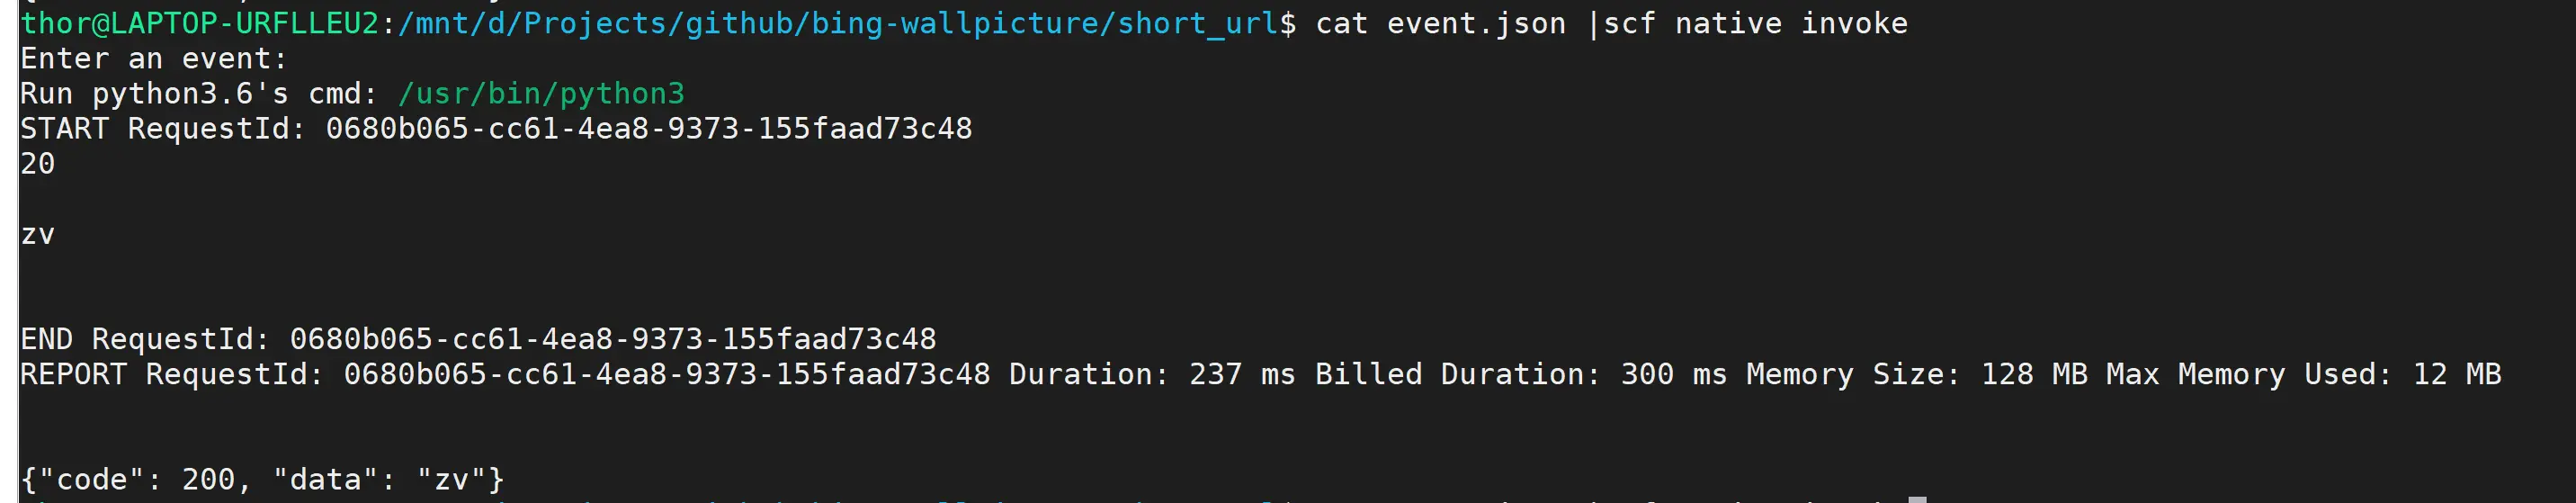
Task: Click the 'Max Memory Used: 12 MB' value
Action: coord(2304,374)
